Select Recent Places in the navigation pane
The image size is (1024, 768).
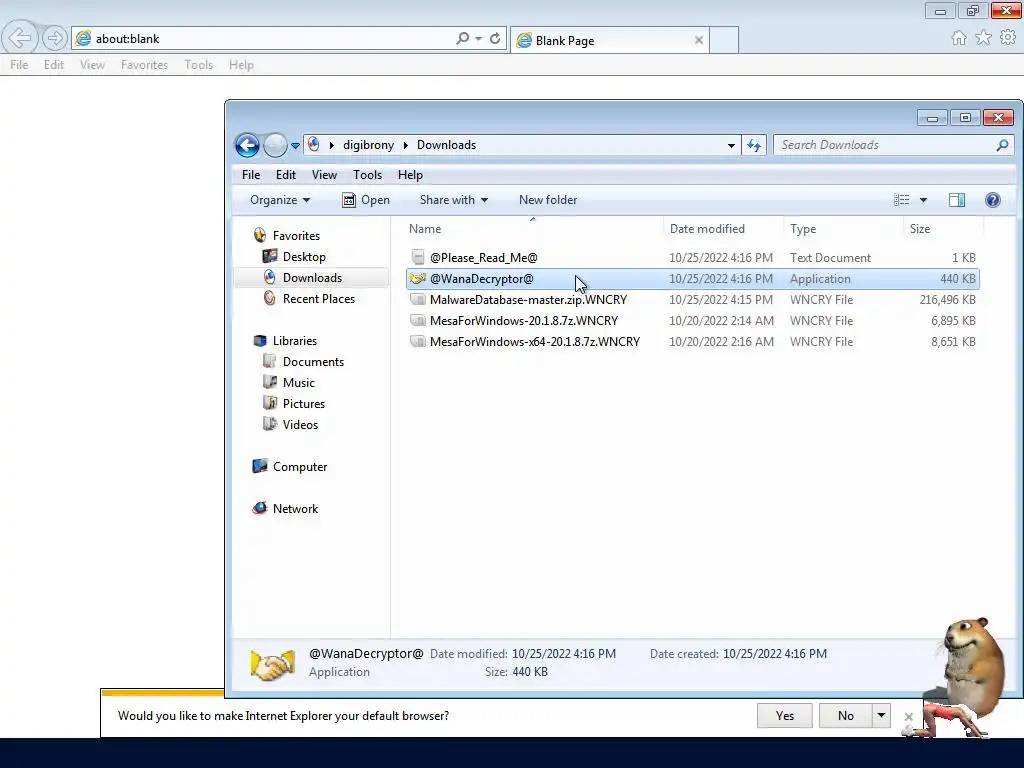tap(319, 298)
